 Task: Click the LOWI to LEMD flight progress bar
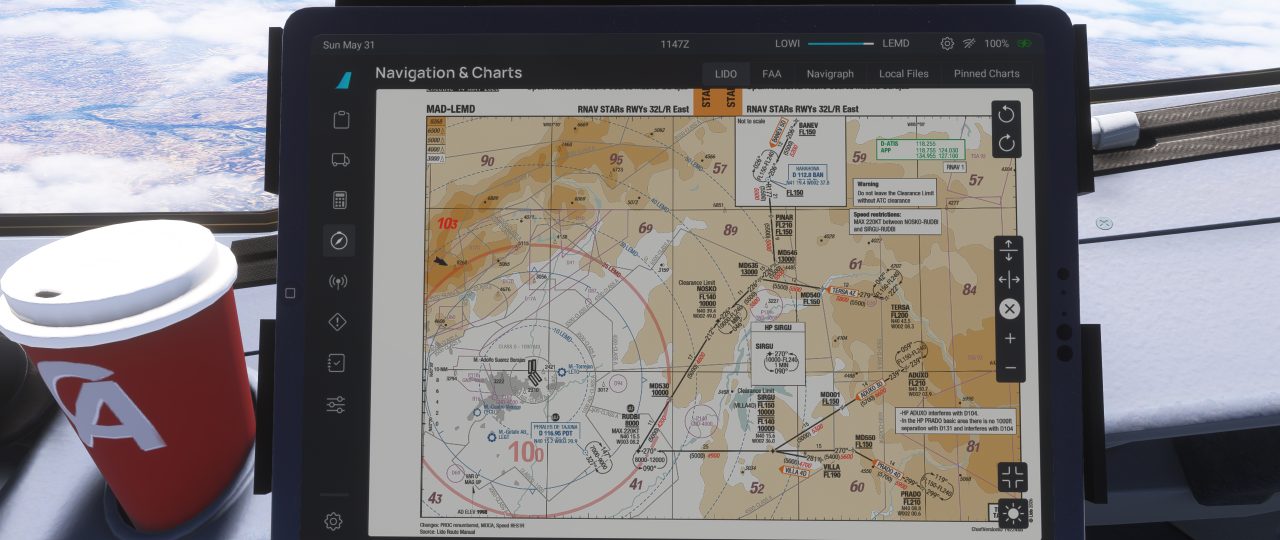pos(841,44)
